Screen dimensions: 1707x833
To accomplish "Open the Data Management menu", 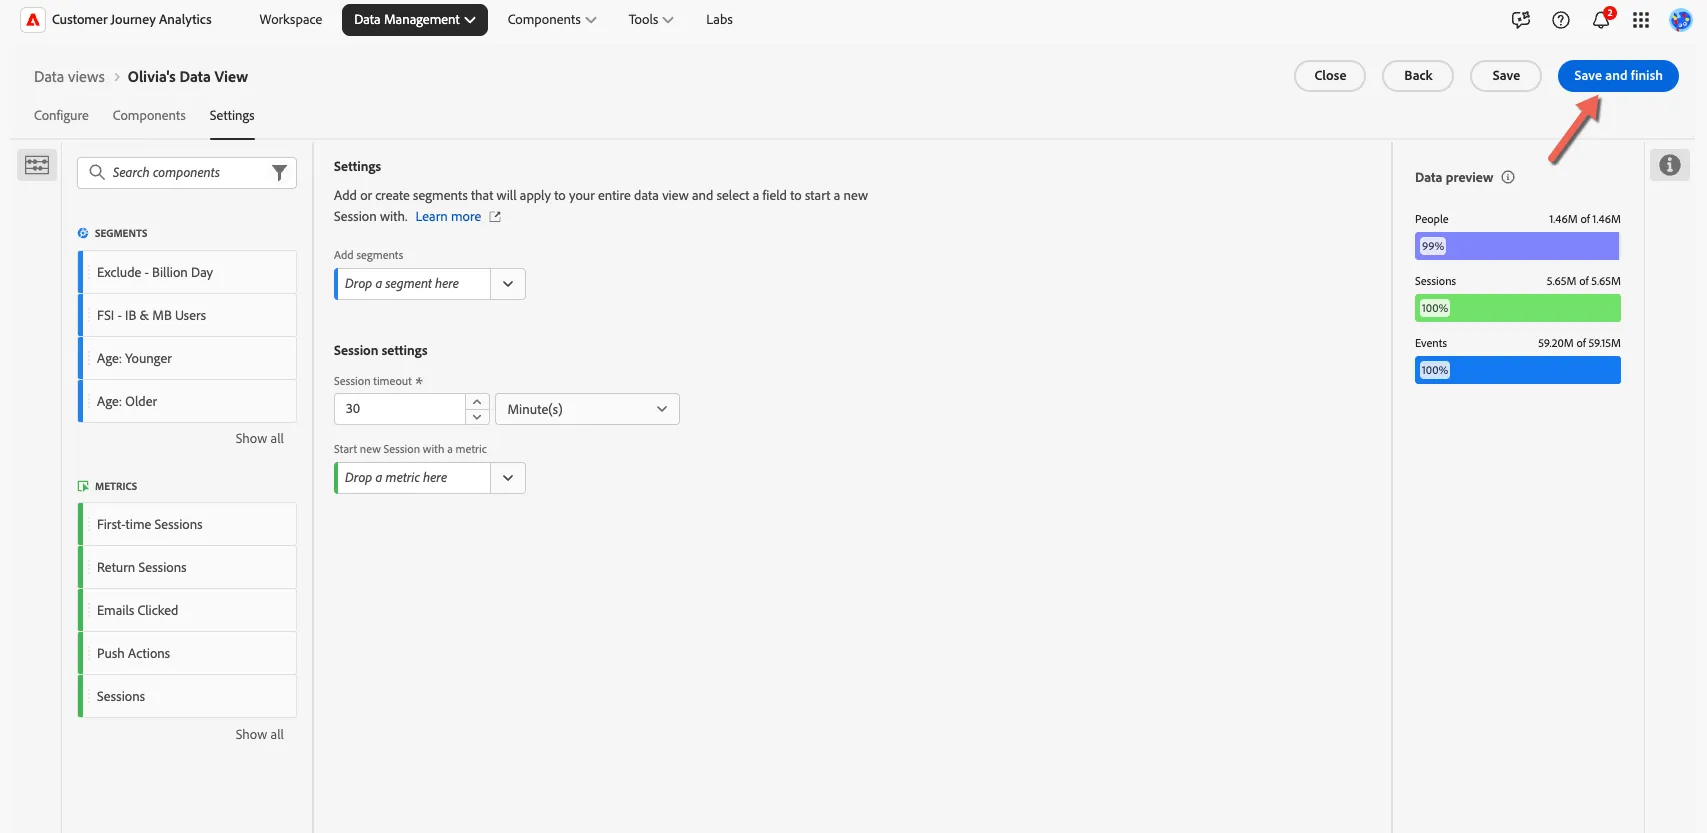I will tap(415, 20).
